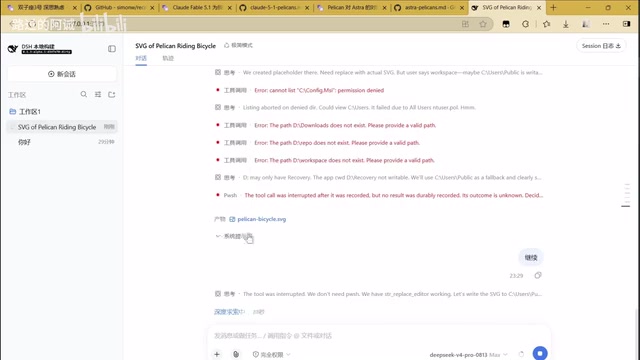Switch to the 对话 tab
The width and height of the screenshot is (640, 360).
(x=141, y=58)
